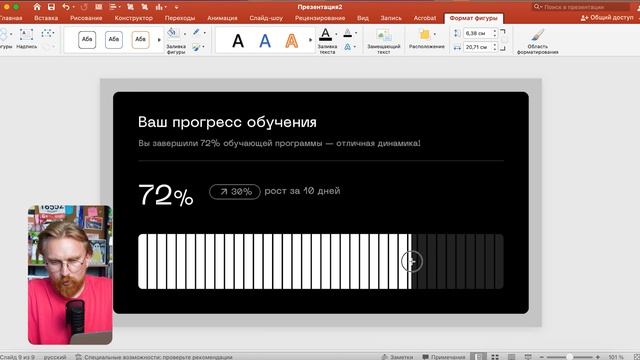Click the width stepper arrows
Image resolution: width=640 pixels, height=360 pixels.
point(495,47)
